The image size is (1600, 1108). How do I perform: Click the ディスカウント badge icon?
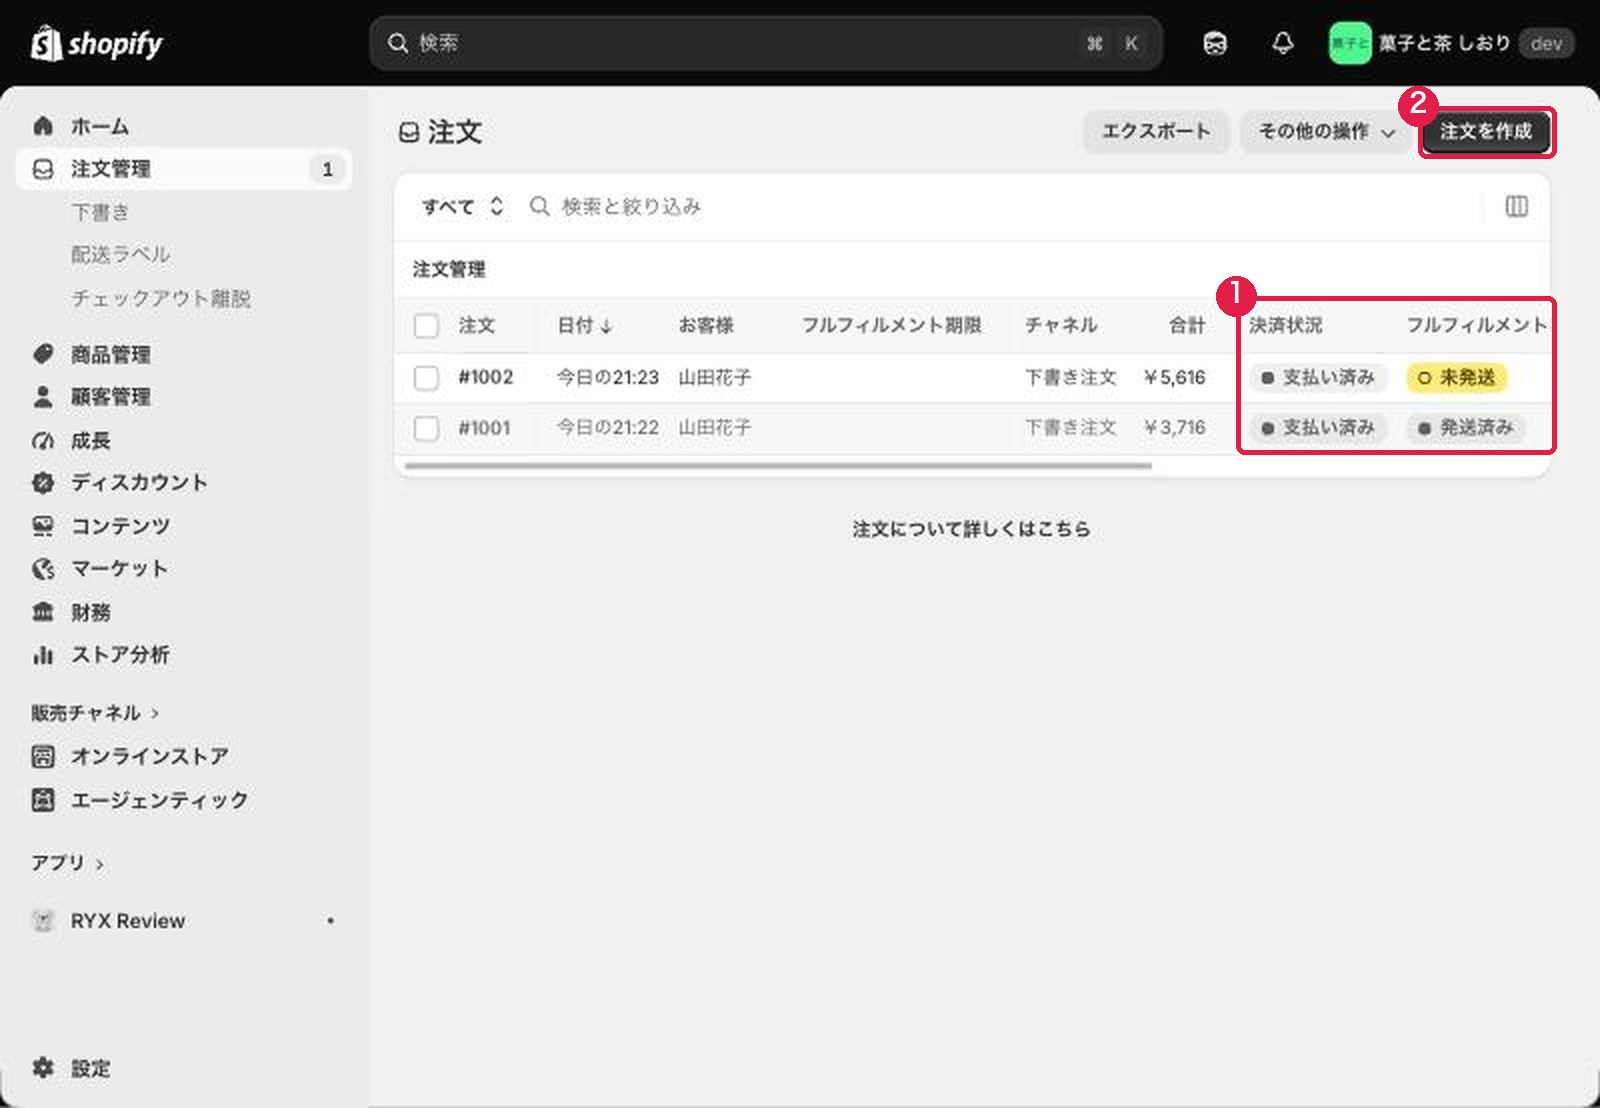click(43, 483)
